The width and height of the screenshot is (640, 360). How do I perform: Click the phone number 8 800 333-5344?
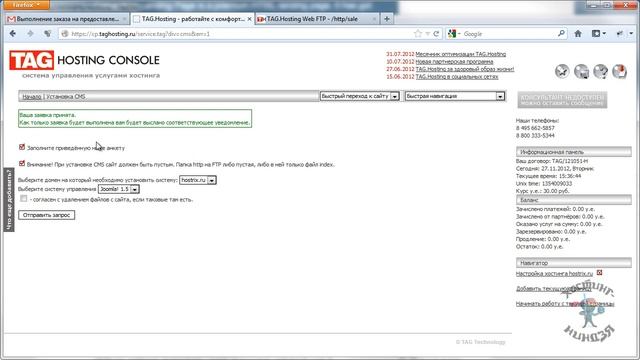point(535,136)
